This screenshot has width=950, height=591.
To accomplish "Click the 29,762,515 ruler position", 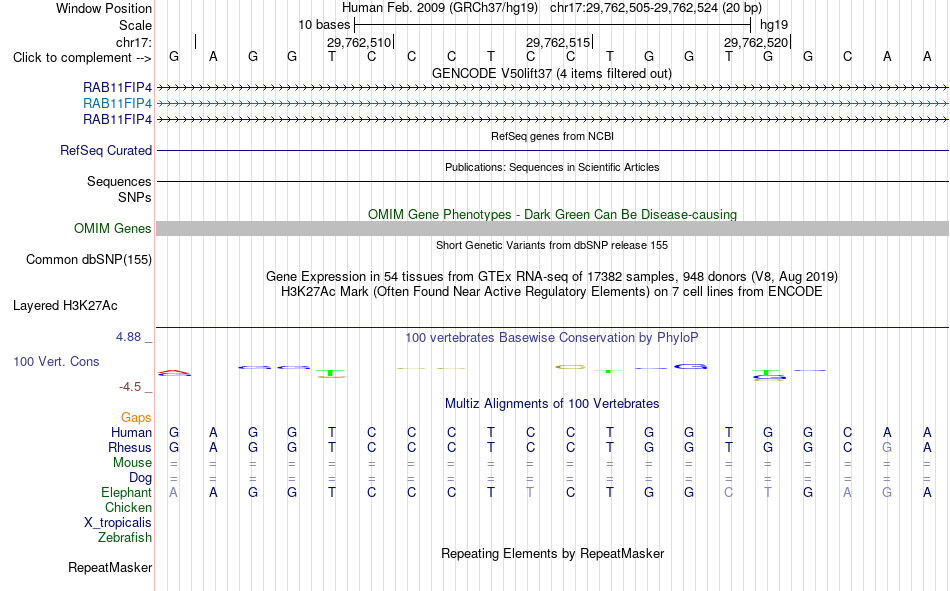I will (x=558, y=42).
